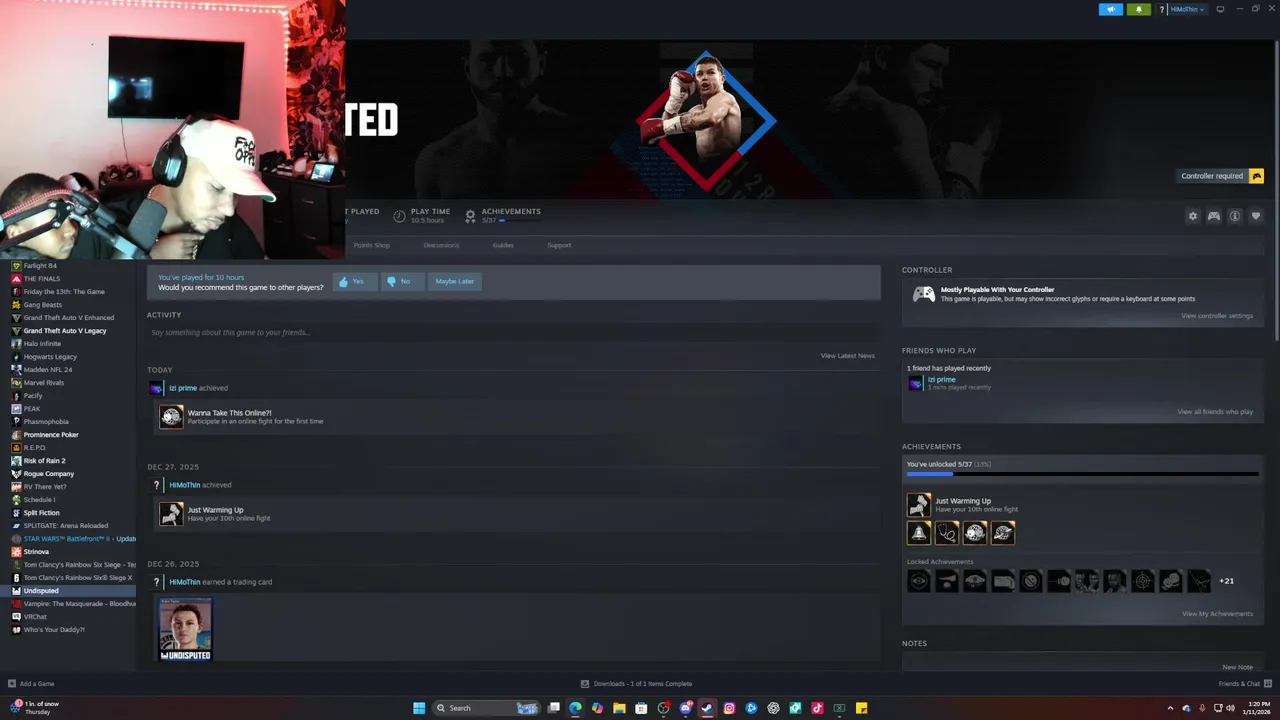Screen dimensions: 1280x720
Task: Open Steam icon in taskbar
Action: click(x=707, y=708)
